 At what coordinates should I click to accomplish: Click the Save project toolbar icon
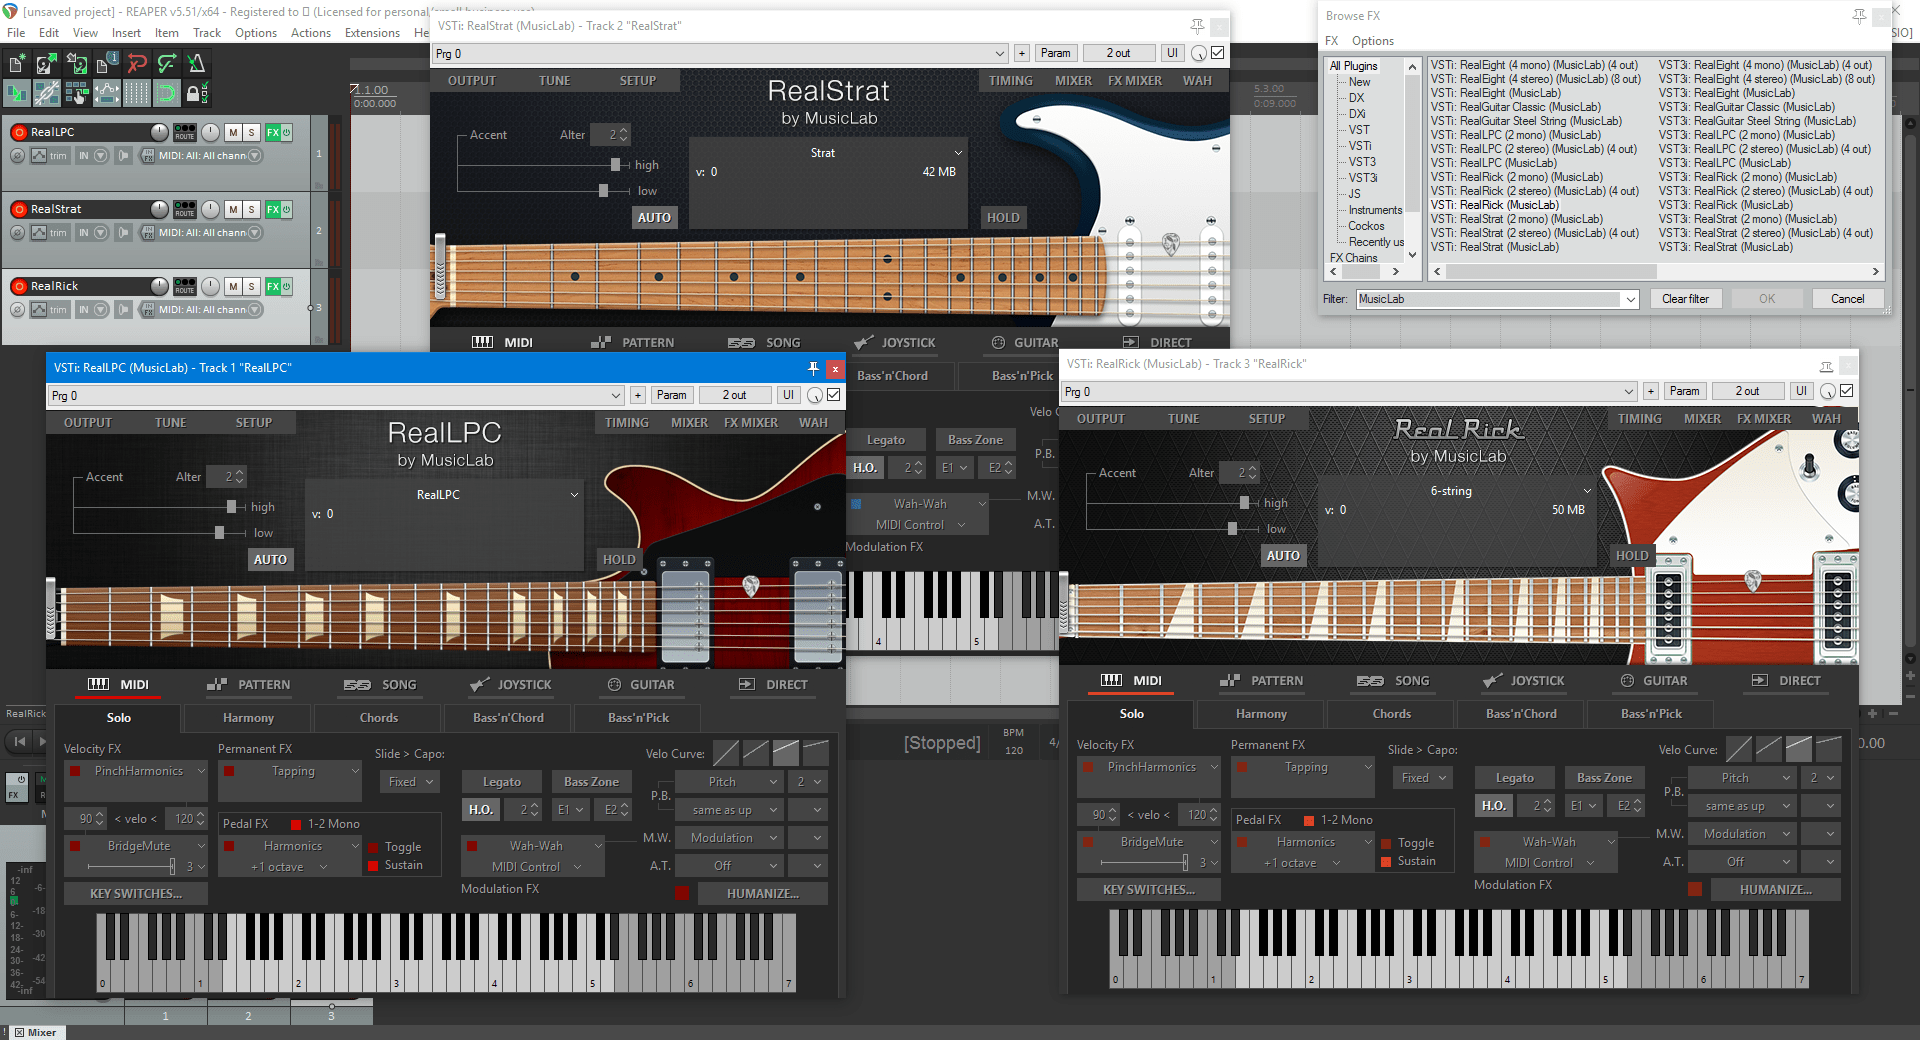click(x=77, y=64)
